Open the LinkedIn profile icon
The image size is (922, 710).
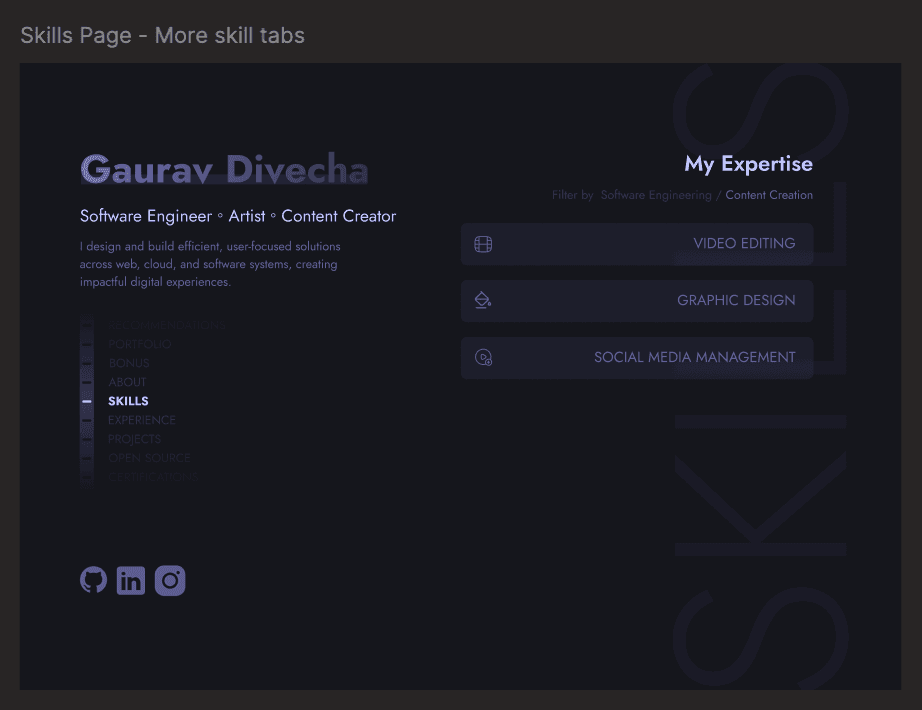click(x=131, y=581)
